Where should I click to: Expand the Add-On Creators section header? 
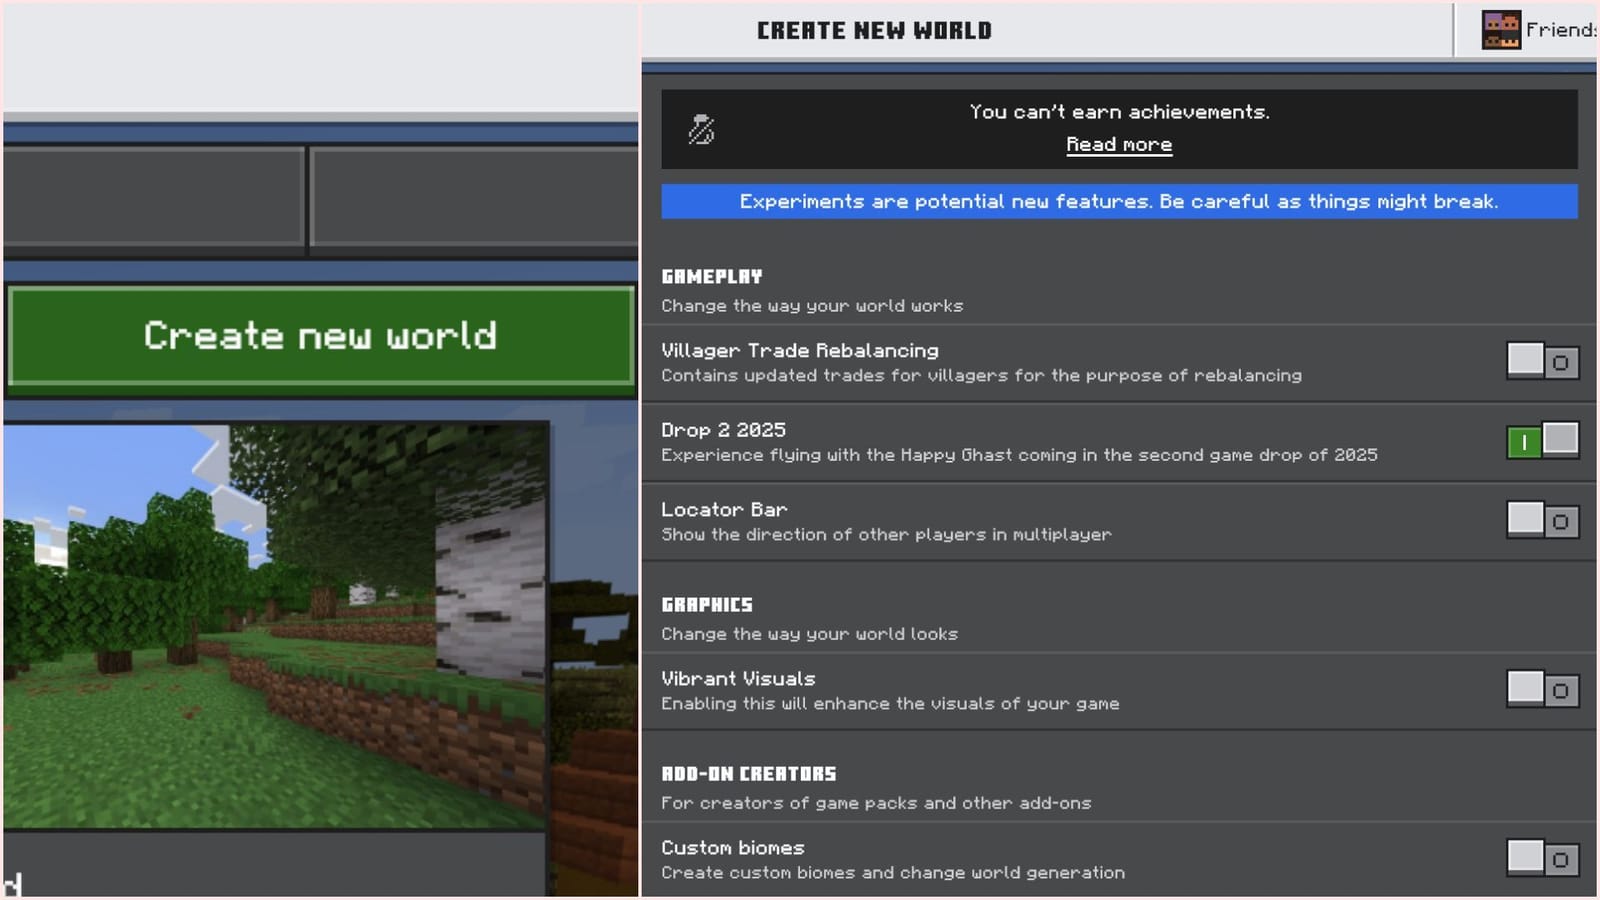tap(749, 773)
